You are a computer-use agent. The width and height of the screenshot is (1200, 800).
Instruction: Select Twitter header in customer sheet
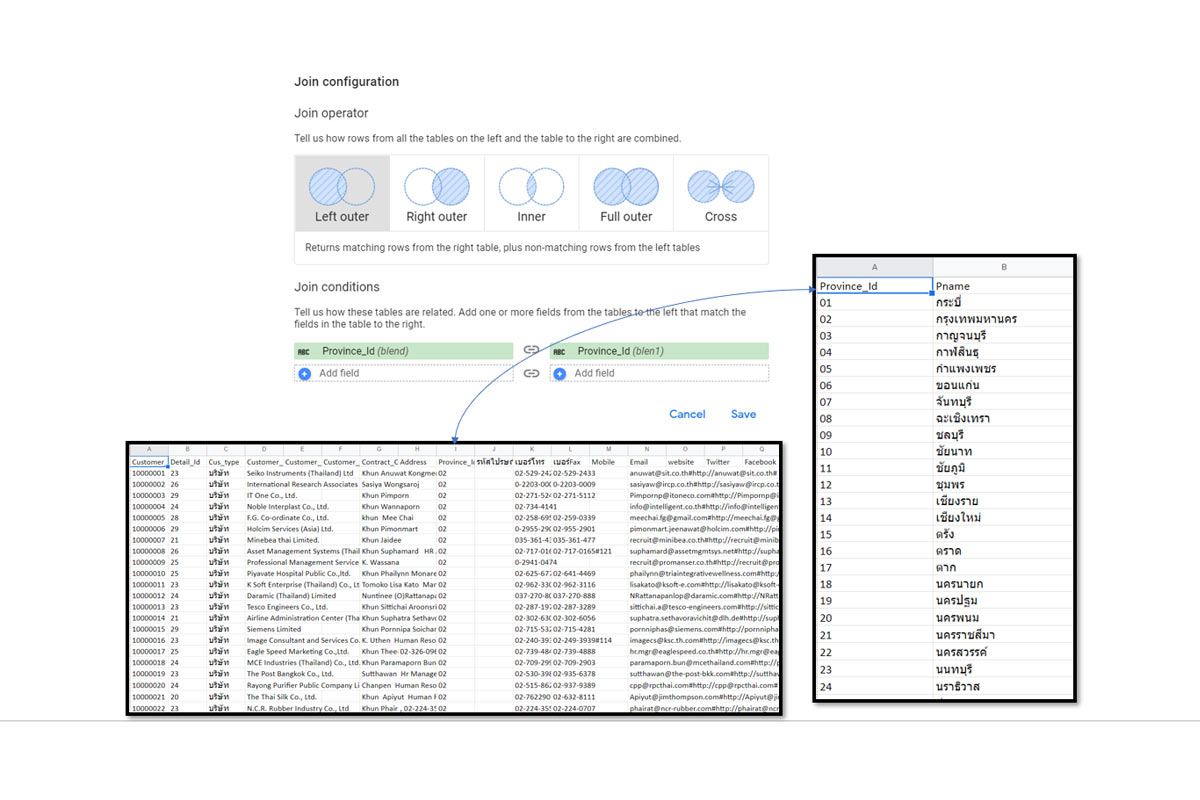(x=723, y=462)
